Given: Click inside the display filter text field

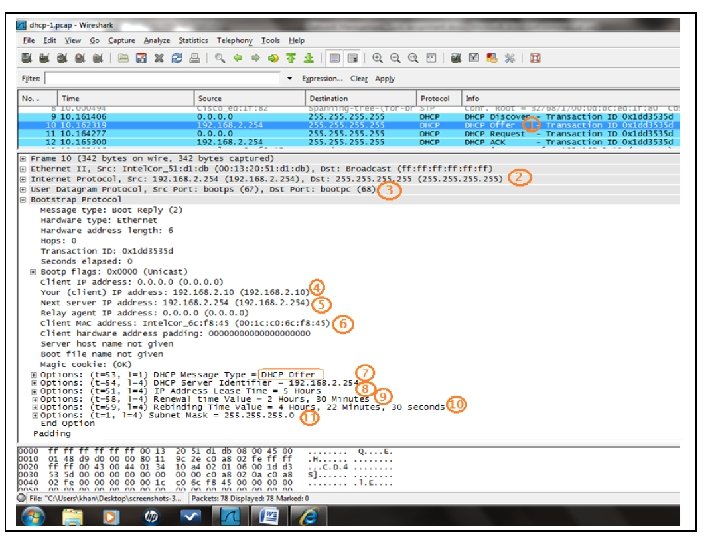Looking at the screenshot, I should [162, 79].
